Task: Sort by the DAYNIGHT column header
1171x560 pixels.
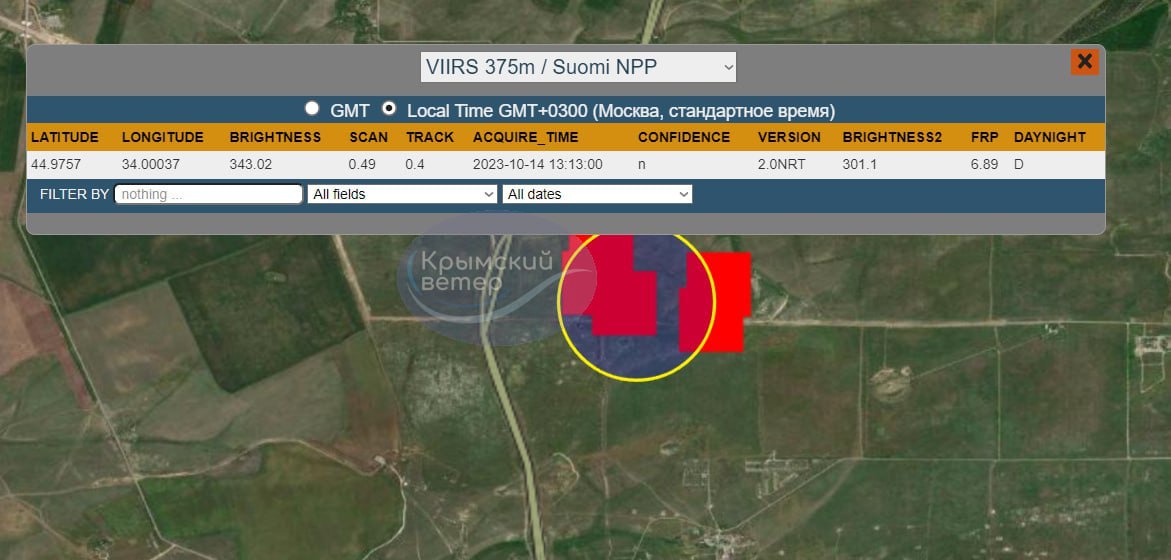Action: click(1049, 137)
